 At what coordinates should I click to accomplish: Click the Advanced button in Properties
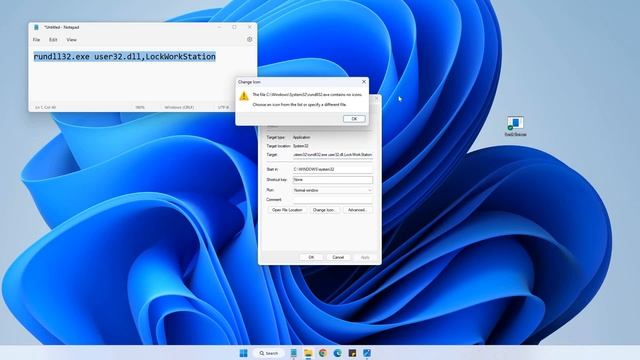358,210
